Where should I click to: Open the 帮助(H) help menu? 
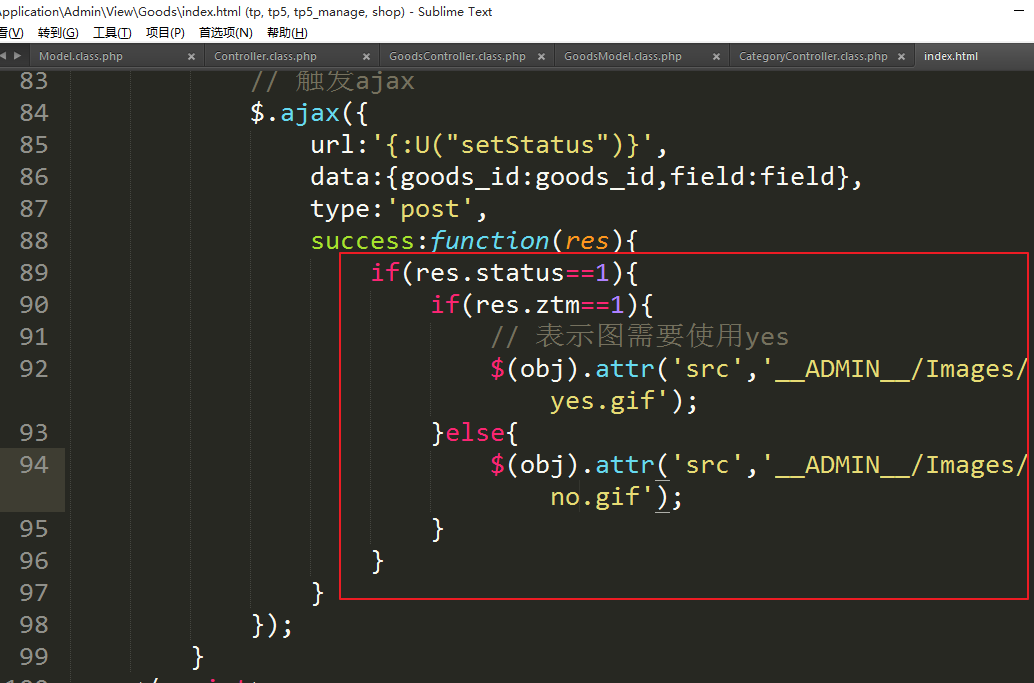point(286,33)
